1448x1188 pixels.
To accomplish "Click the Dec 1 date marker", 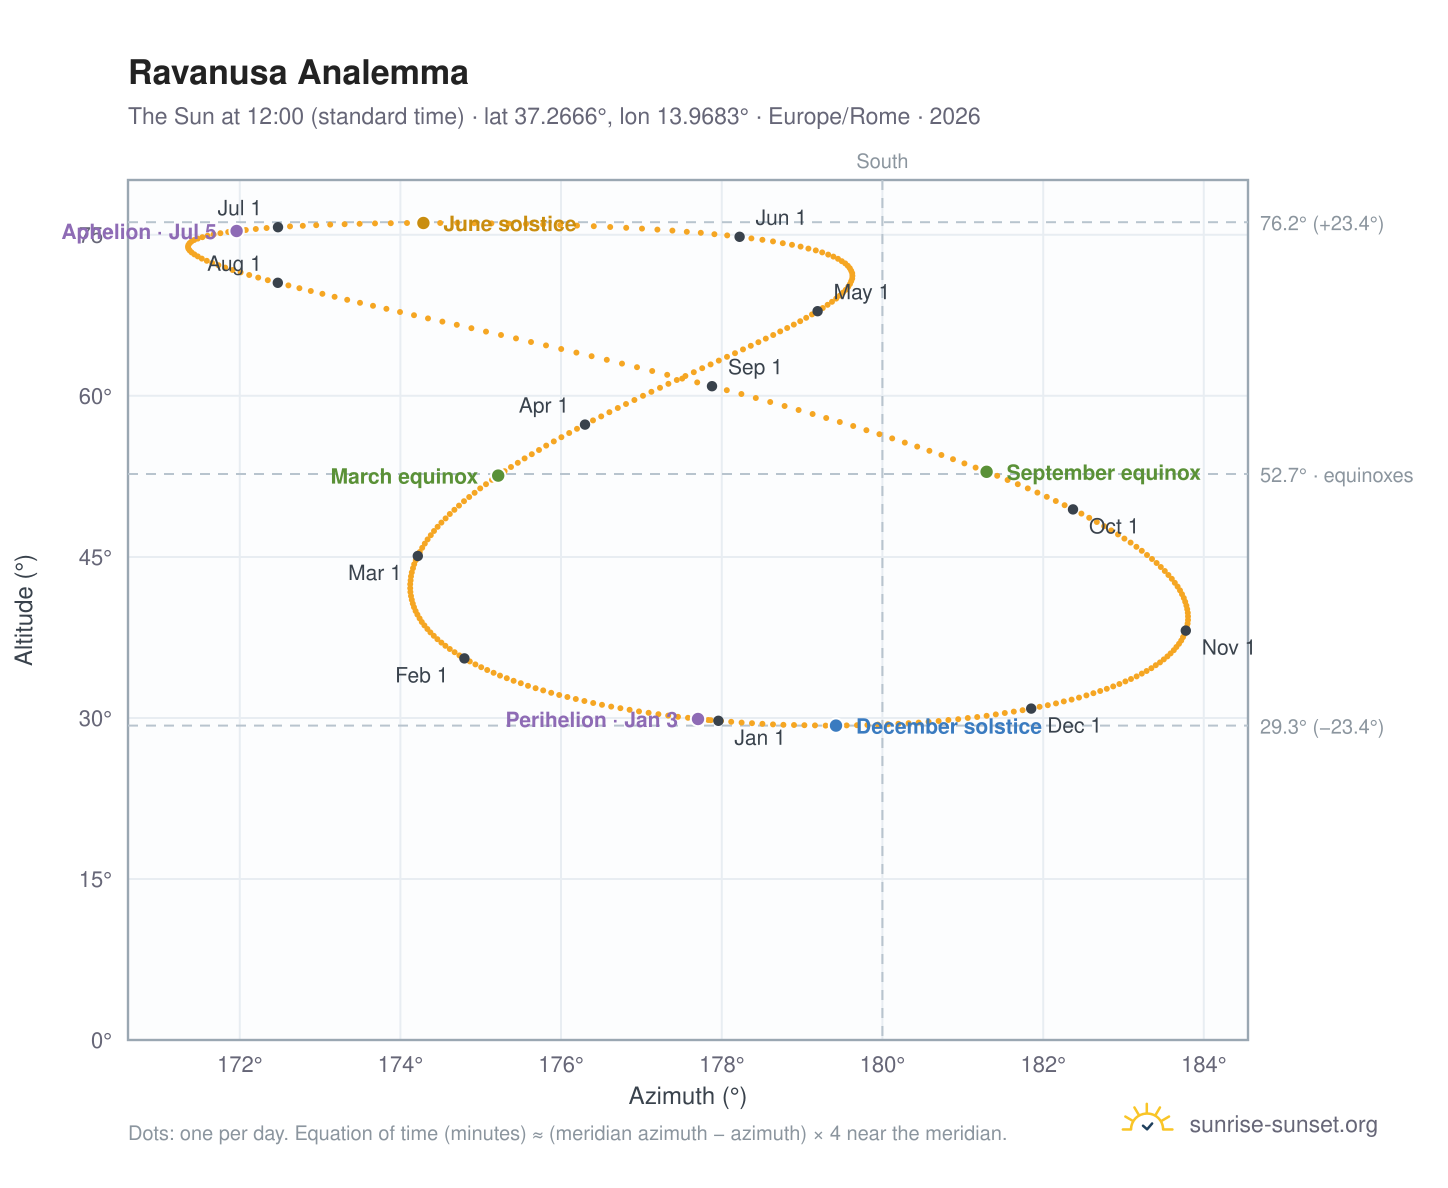I will [x=1031, y=708].
